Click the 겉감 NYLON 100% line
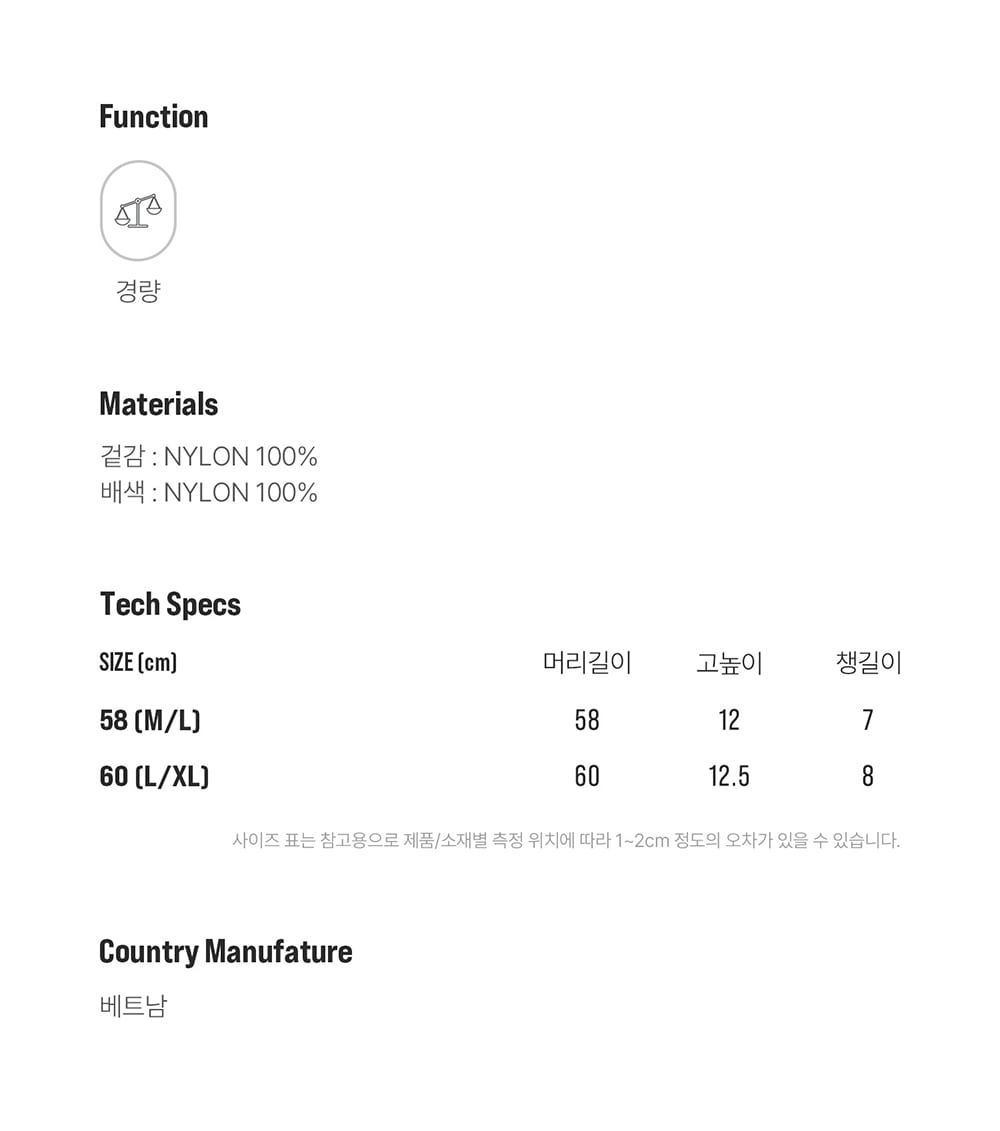The image size is (1000, 1131). coord(209,457)
